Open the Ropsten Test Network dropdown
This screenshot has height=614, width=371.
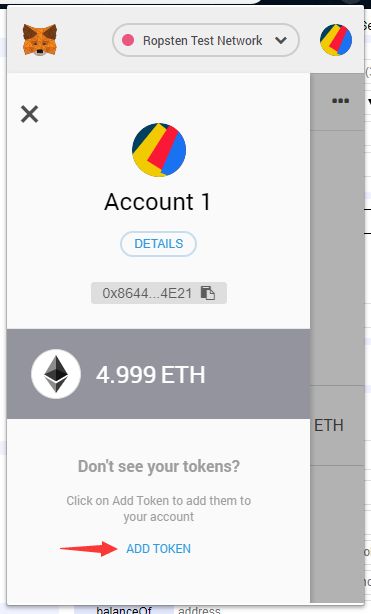[206, 40]
